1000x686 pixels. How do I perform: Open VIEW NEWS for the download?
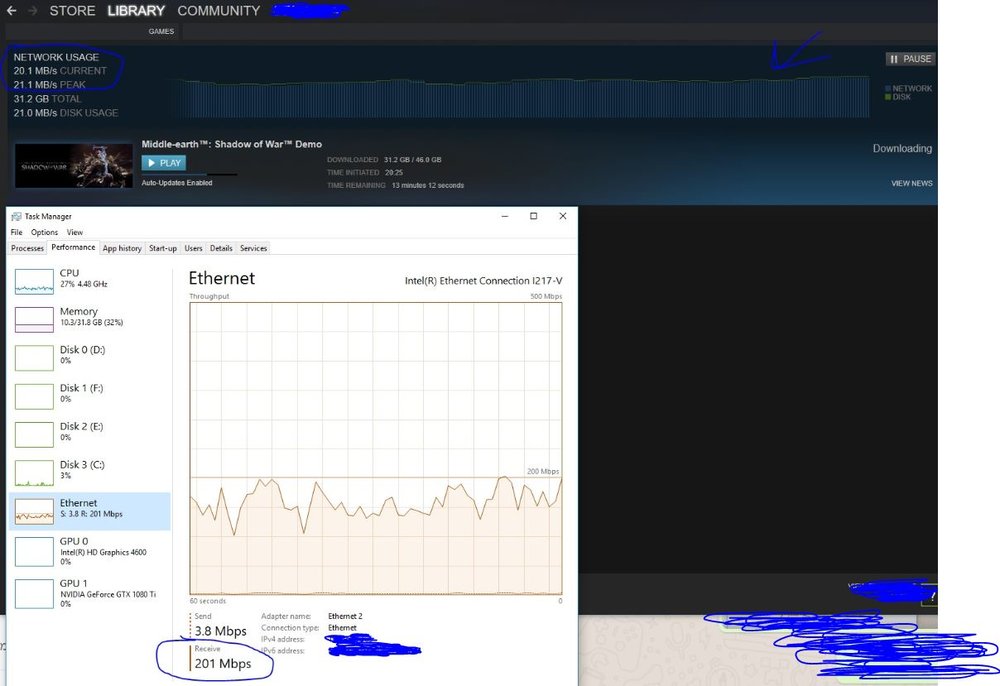click(911, 184)
